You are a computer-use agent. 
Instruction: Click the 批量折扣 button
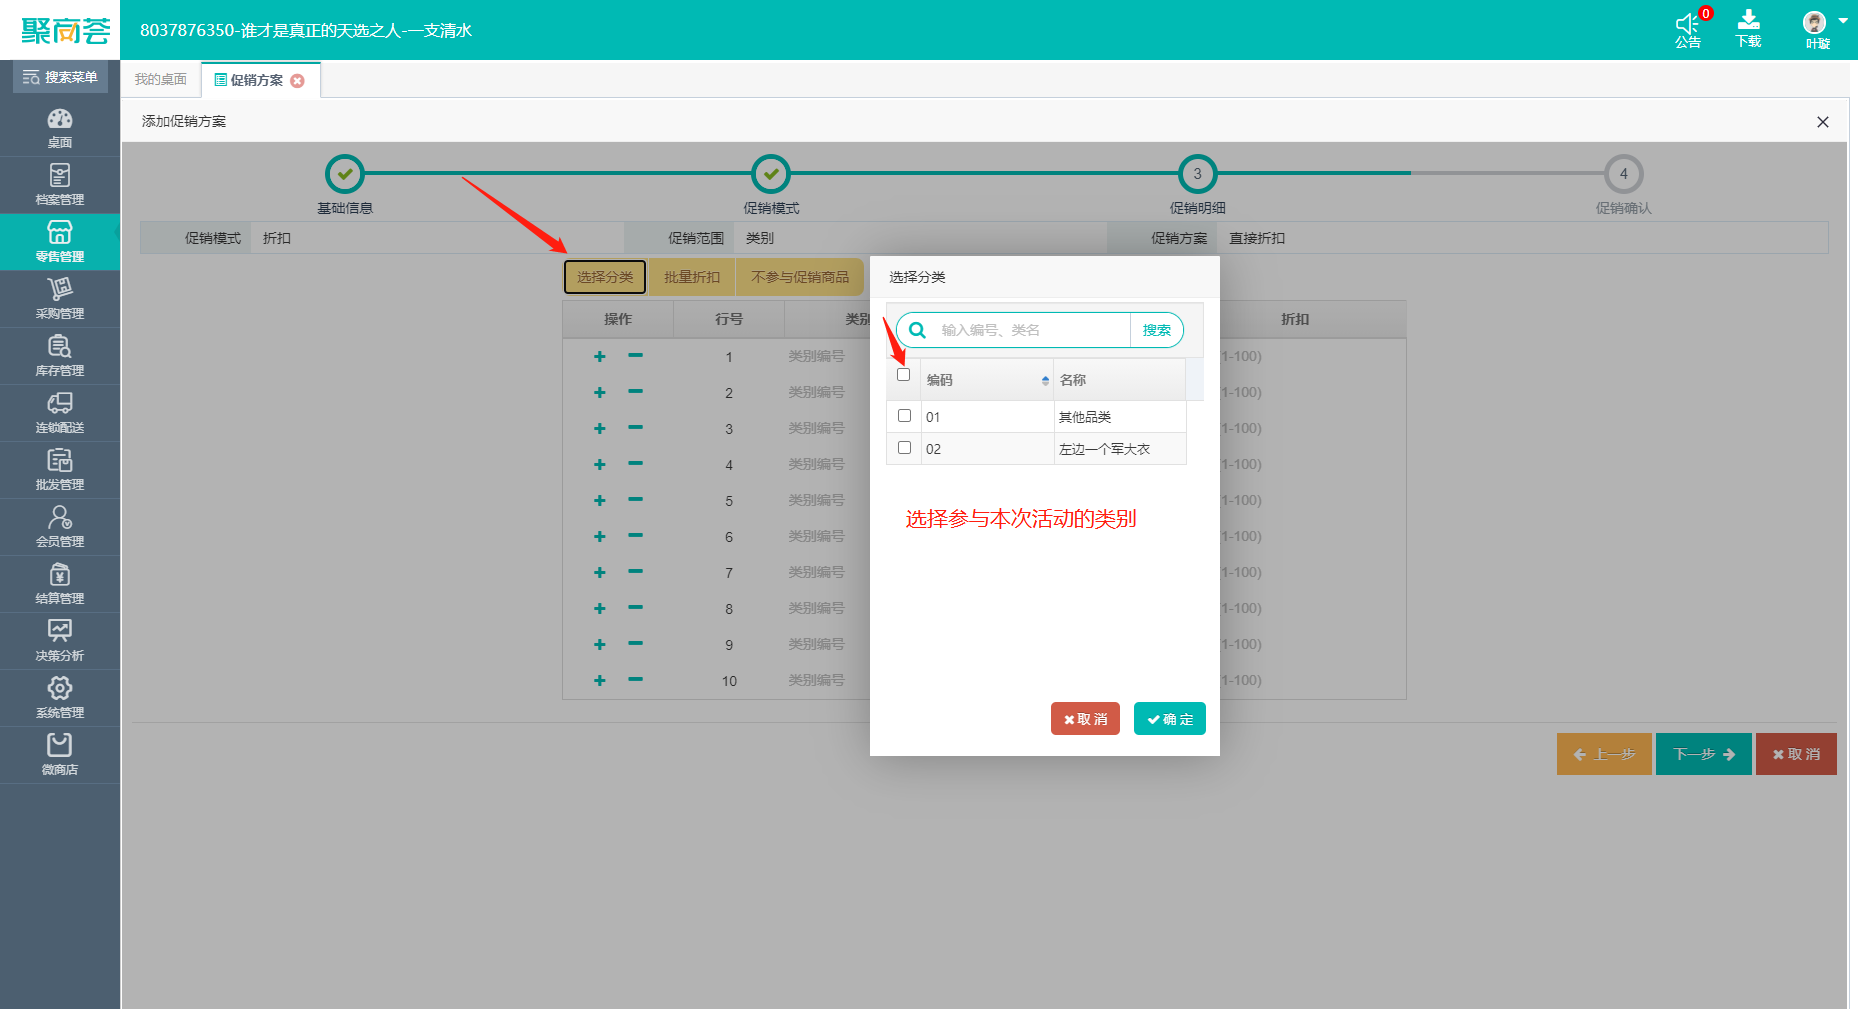click(x=692, y=277)
